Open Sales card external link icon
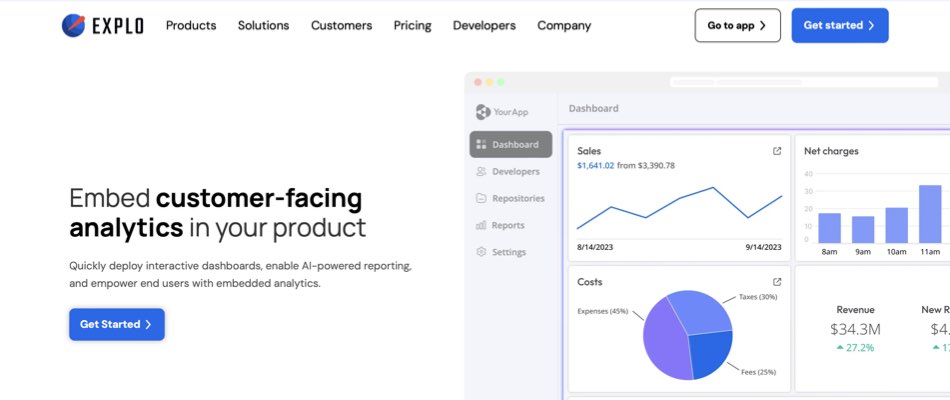 tap(777, 151)
